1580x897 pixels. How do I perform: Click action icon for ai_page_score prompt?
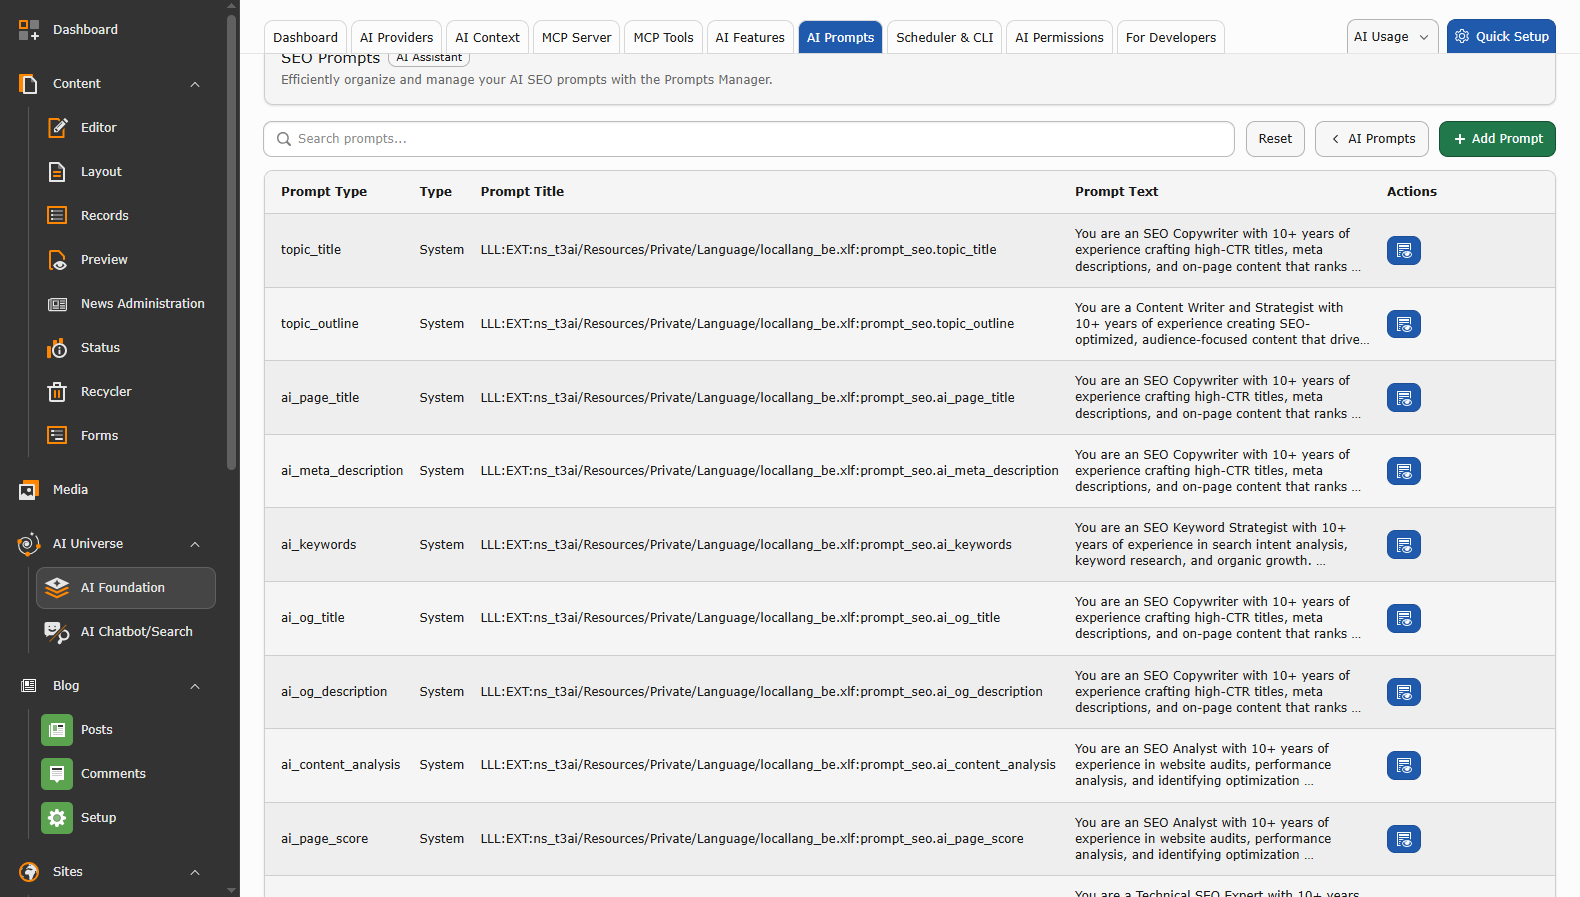[x=1404, y=839]
